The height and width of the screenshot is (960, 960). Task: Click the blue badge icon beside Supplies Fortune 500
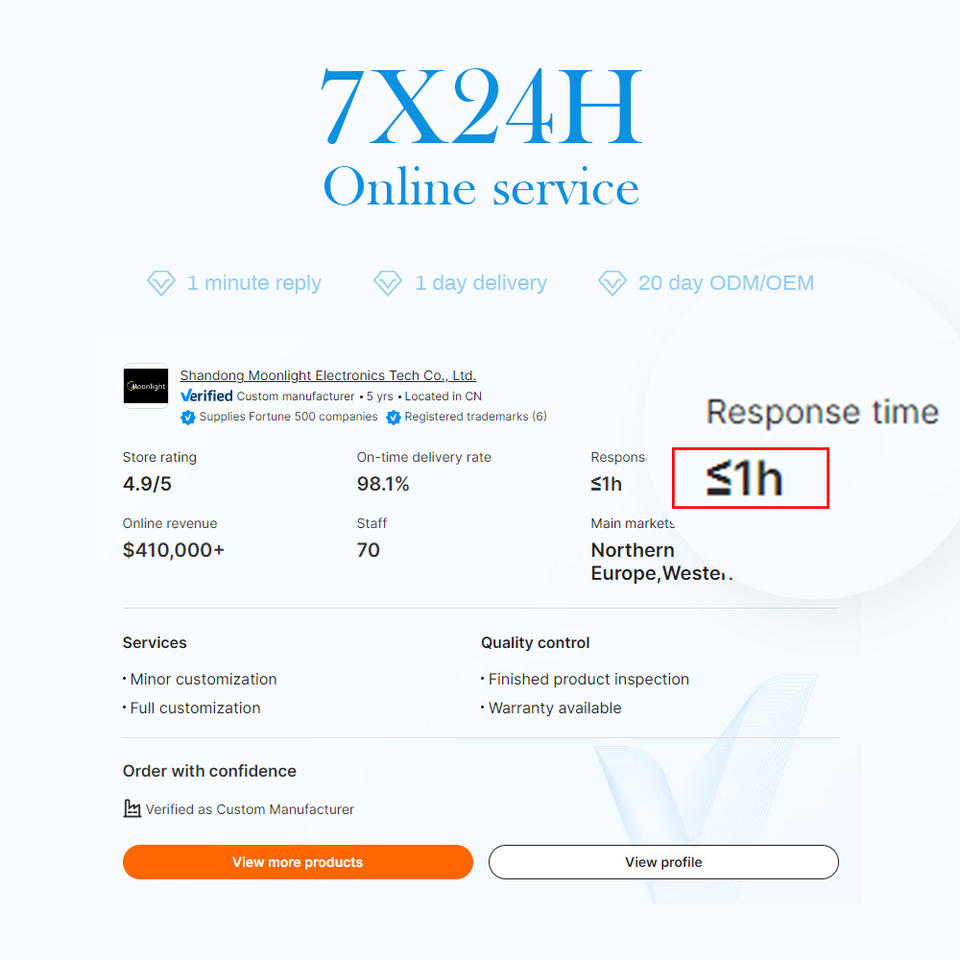(x=188, y=417)
